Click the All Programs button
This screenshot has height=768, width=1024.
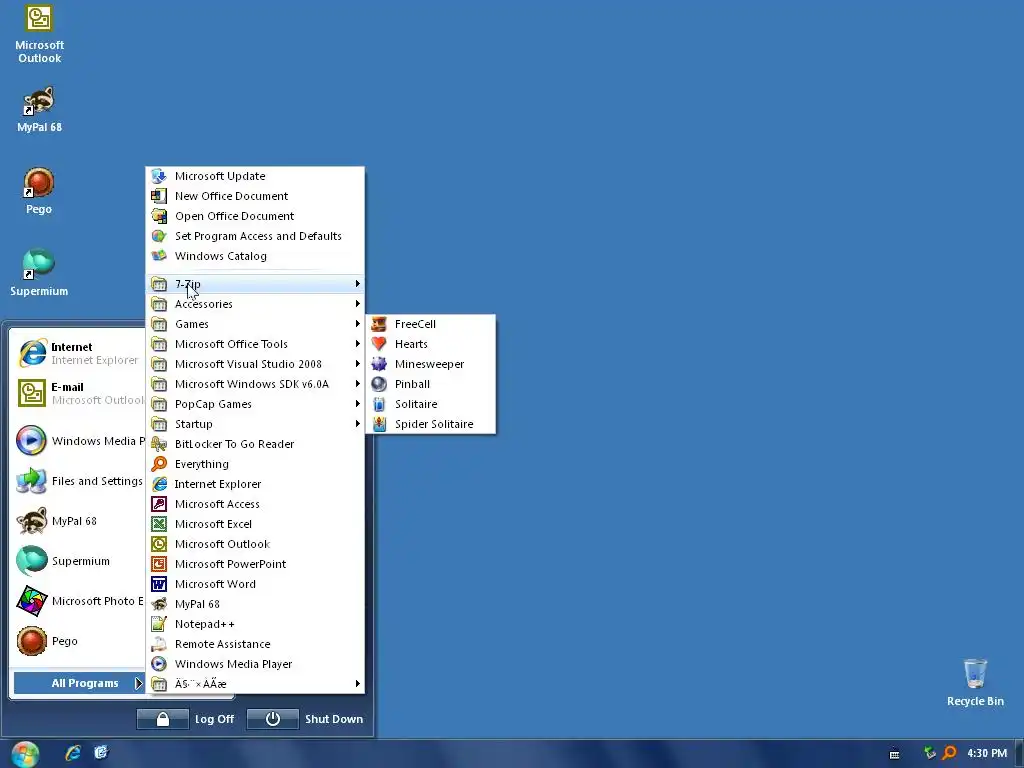[79, 683]
